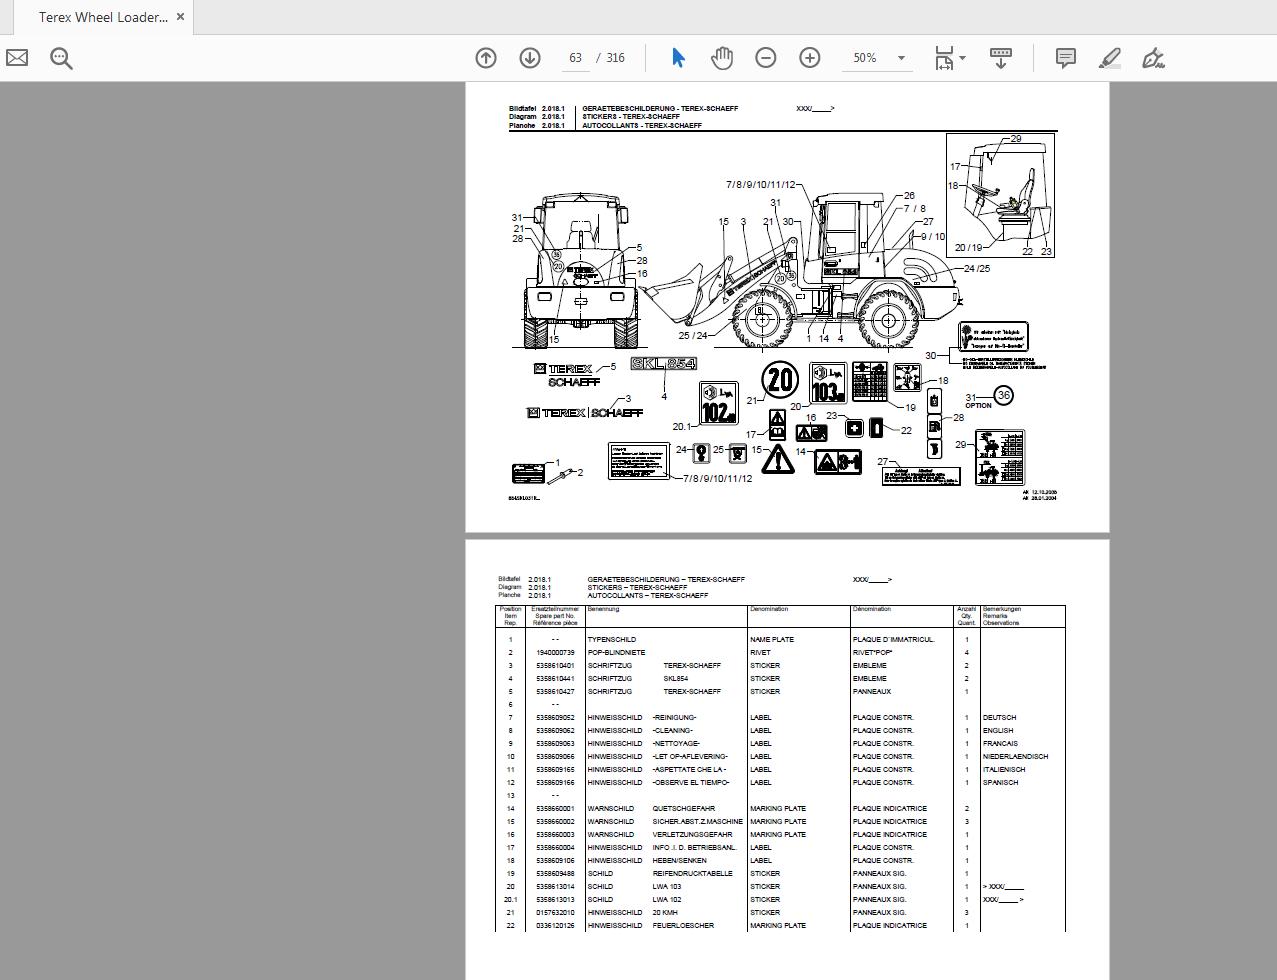The width and height of the screenshot is (1277, 980).
Task: Activate the Highlight pen tool
Action: (1108, 58)
